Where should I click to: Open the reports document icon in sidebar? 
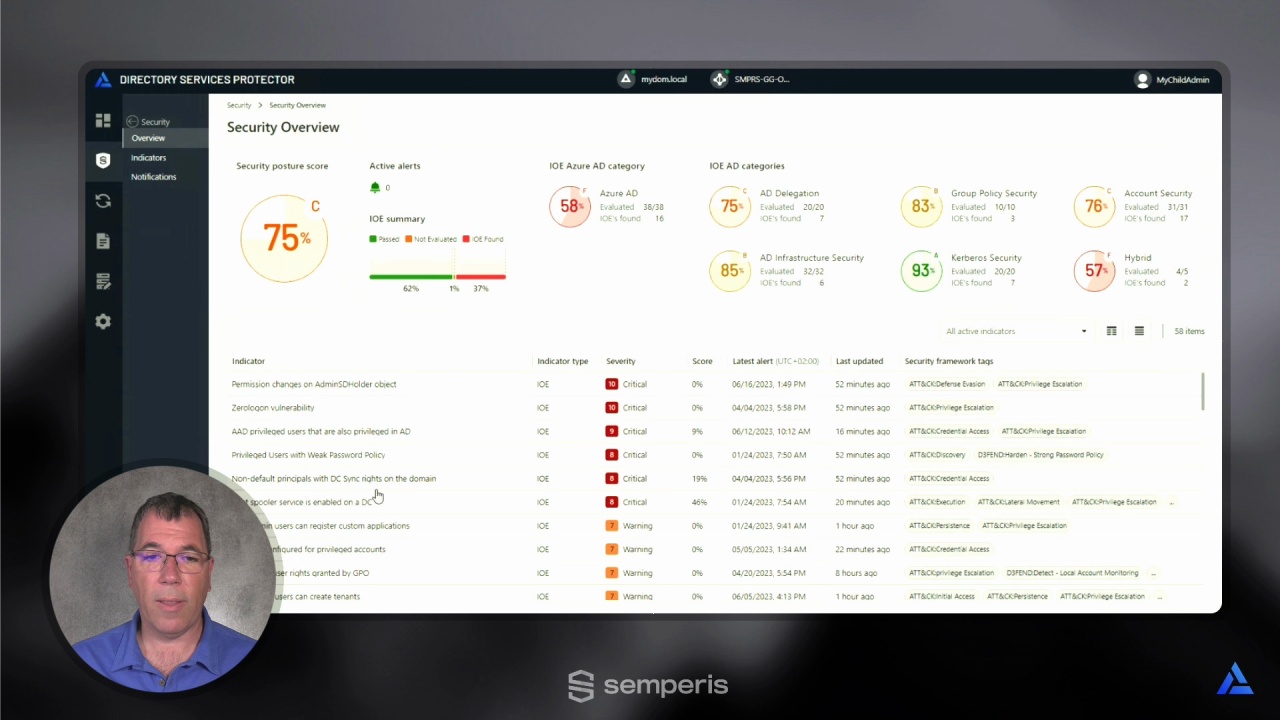[103, 241]
